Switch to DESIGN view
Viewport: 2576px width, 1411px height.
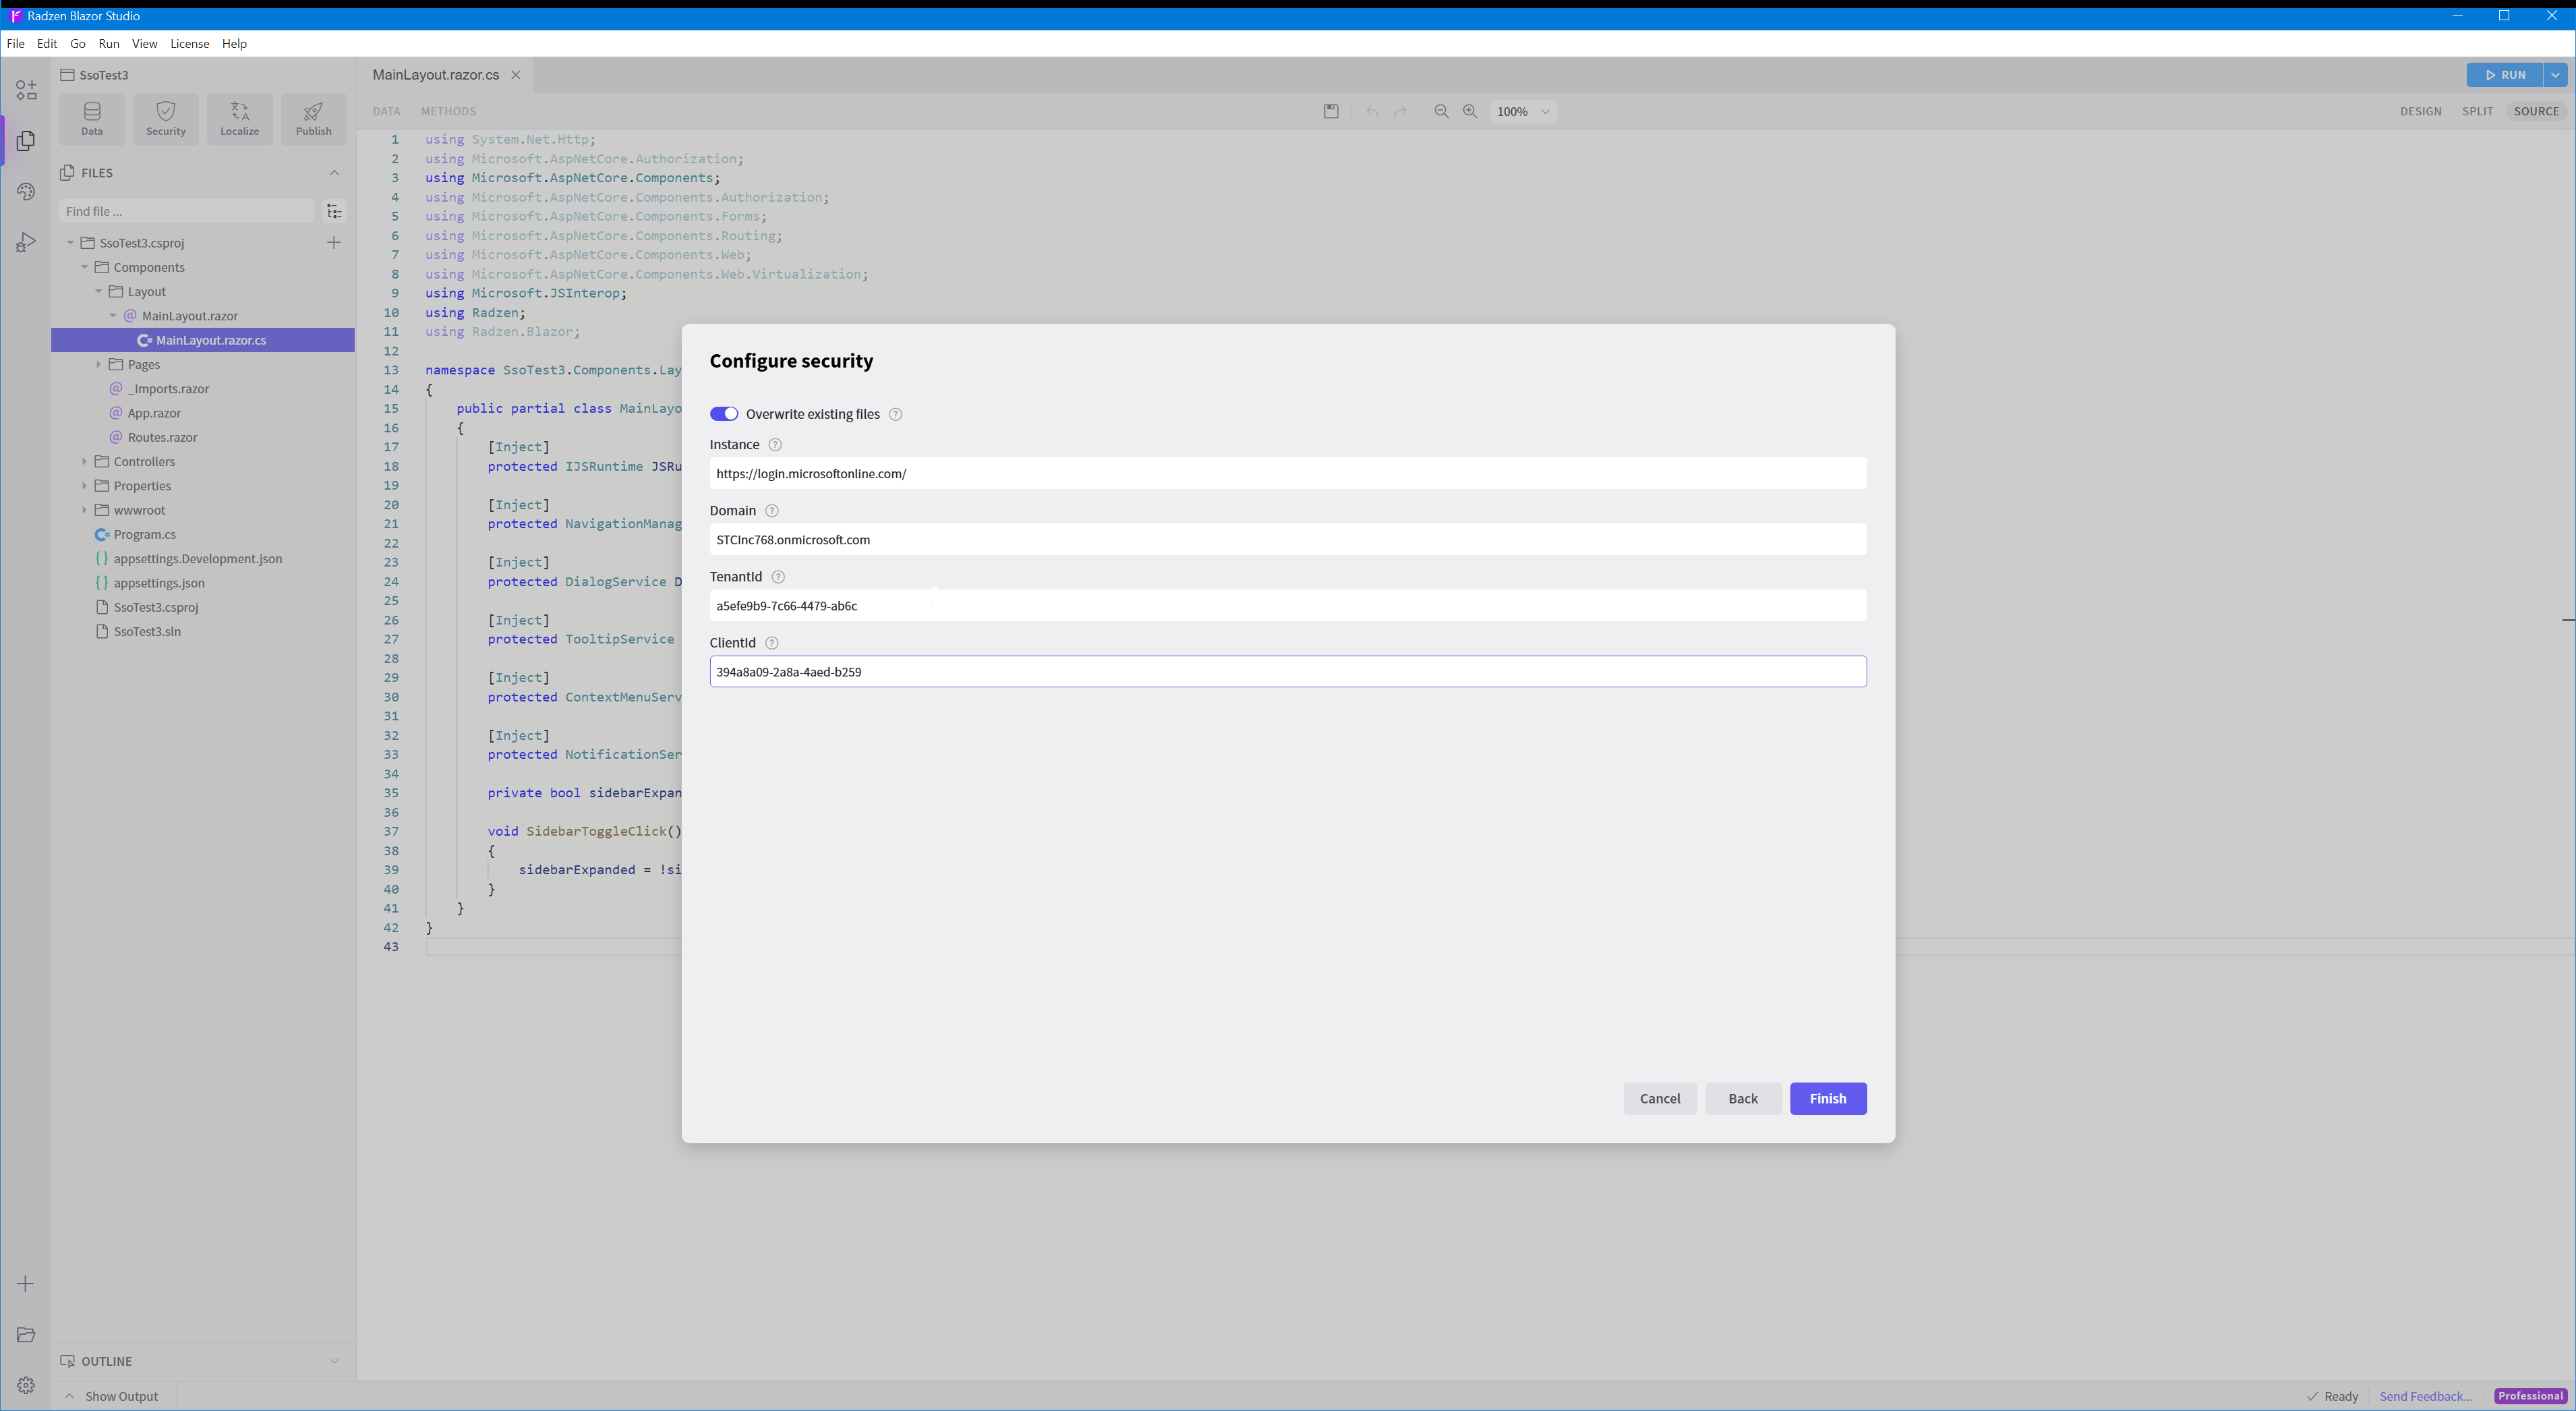coord(2421,112)
